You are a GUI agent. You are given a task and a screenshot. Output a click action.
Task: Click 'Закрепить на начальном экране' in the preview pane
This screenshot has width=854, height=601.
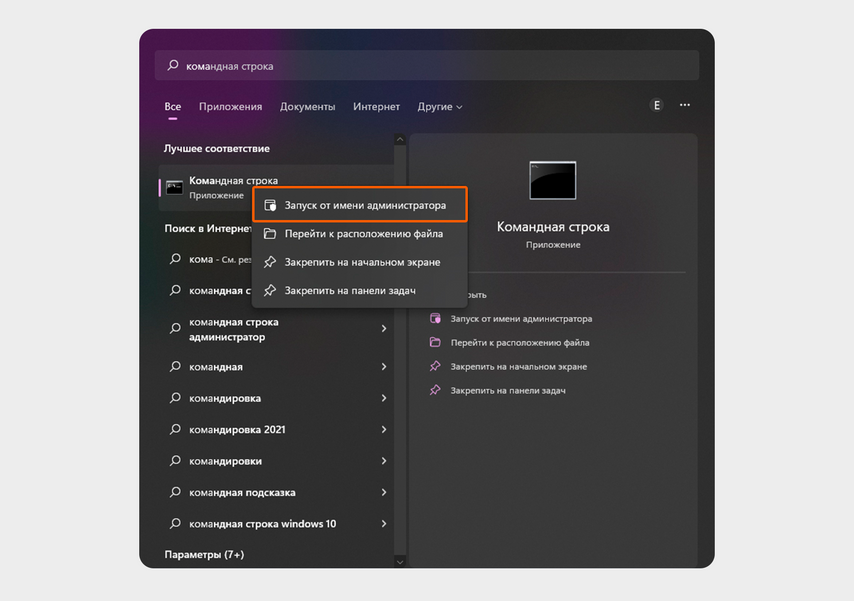tap(518, 367)
